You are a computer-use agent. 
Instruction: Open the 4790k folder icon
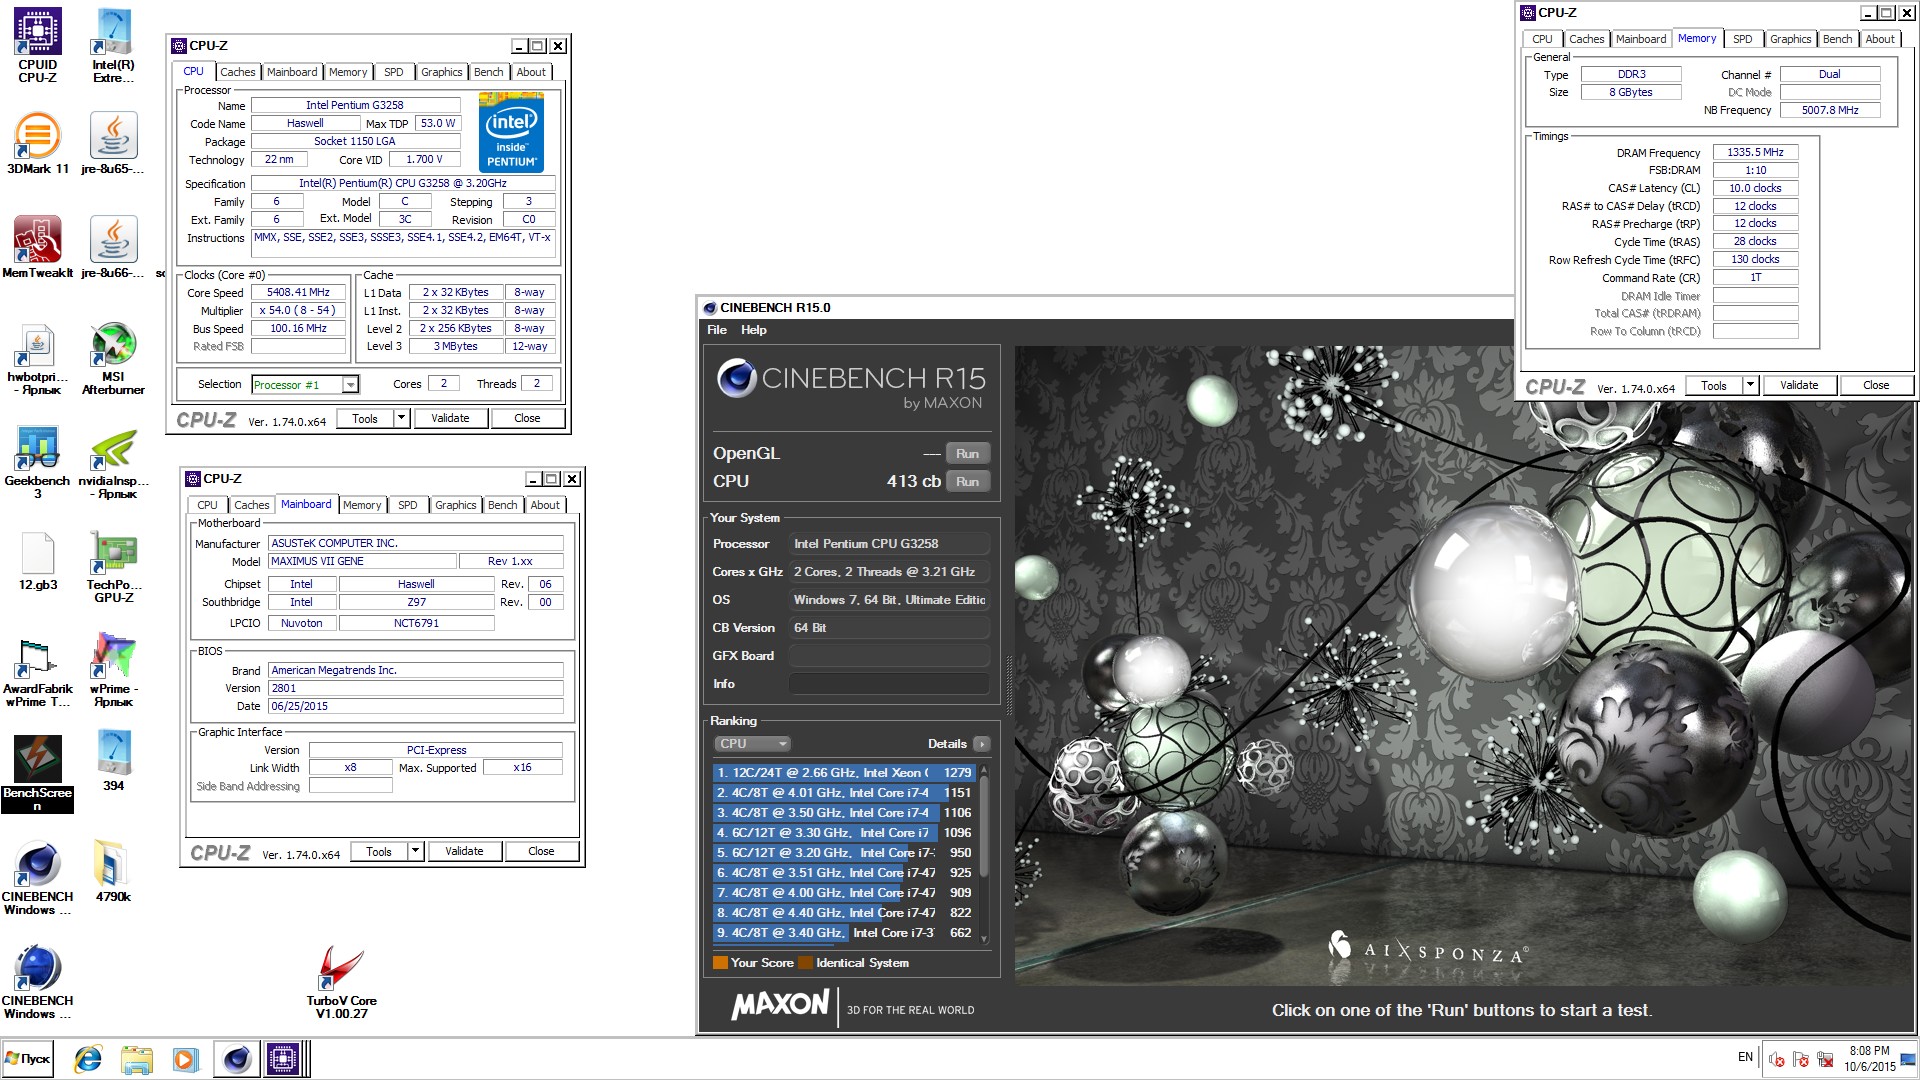coord(113,872)
